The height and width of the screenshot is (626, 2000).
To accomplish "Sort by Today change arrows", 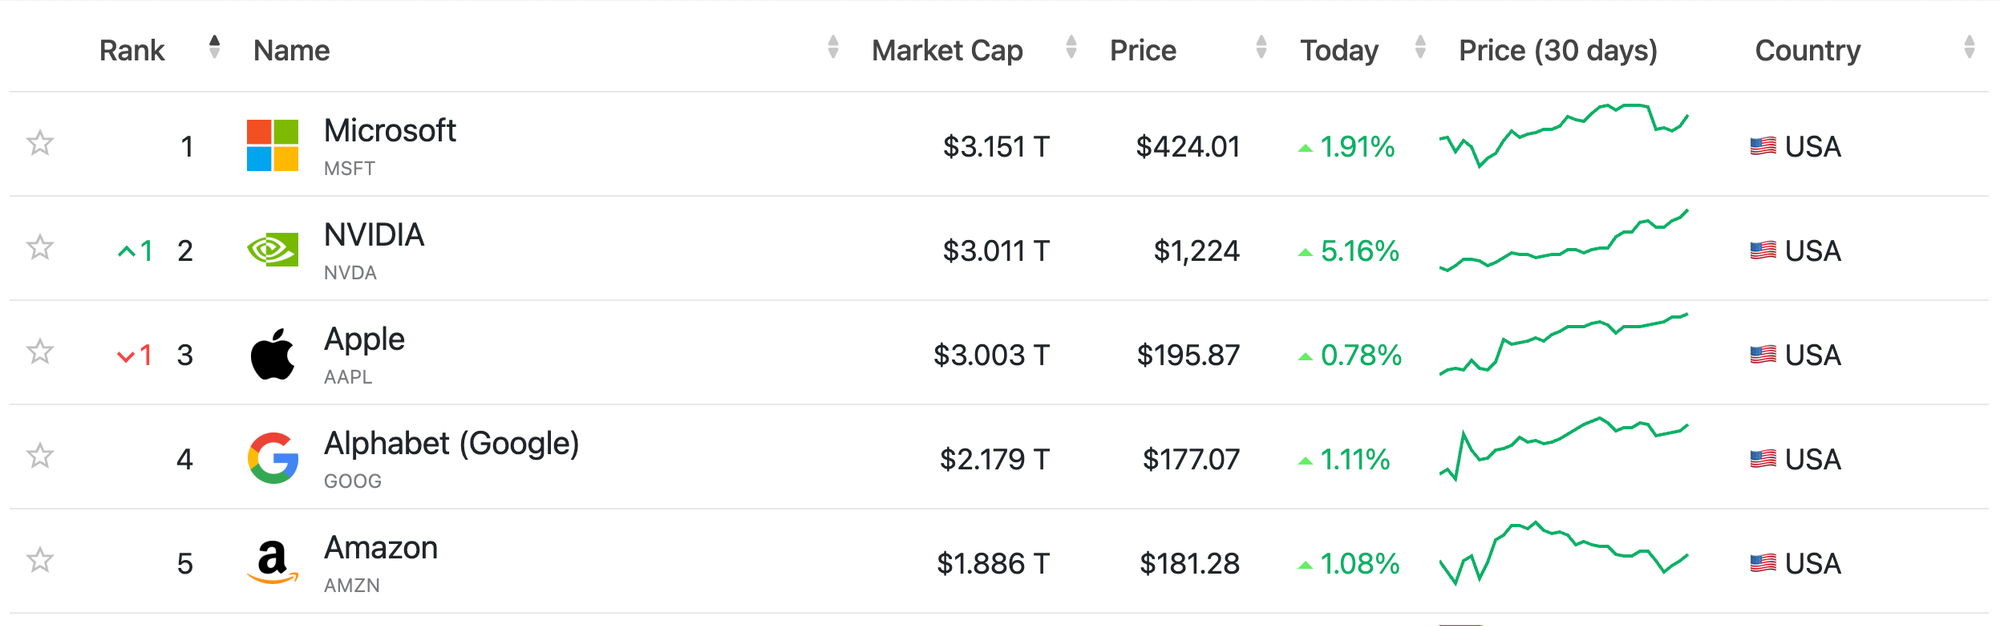I will point(1420,47).
